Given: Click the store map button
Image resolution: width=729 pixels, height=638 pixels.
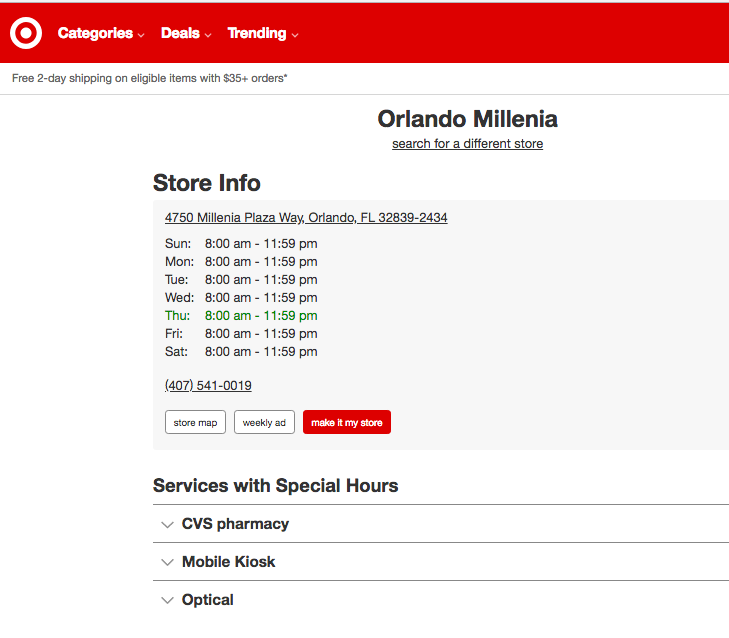Looking at the screenshot, I should 195,422.
